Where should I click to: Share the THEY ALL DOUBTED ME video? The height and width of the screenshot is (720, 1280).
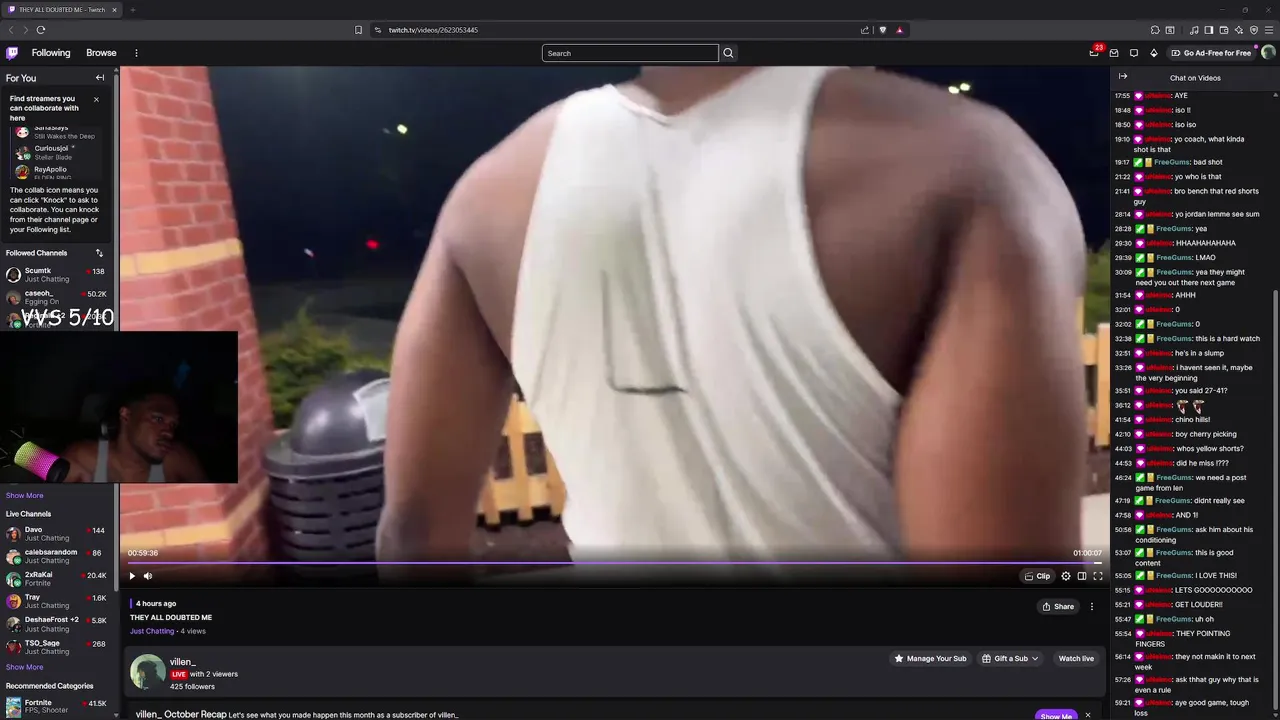pos(1058,606)
